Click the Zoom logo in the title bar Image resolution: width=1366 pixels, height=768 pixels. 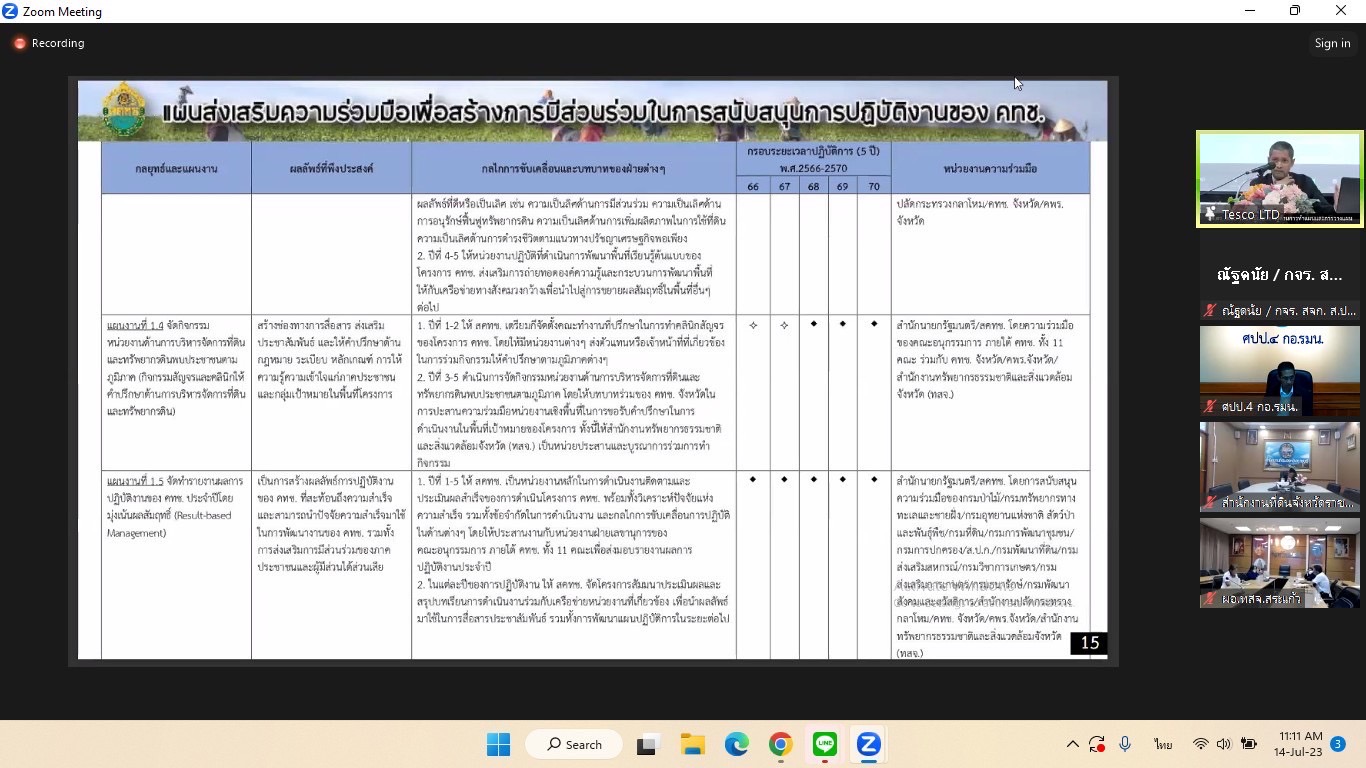click(11, 11)
